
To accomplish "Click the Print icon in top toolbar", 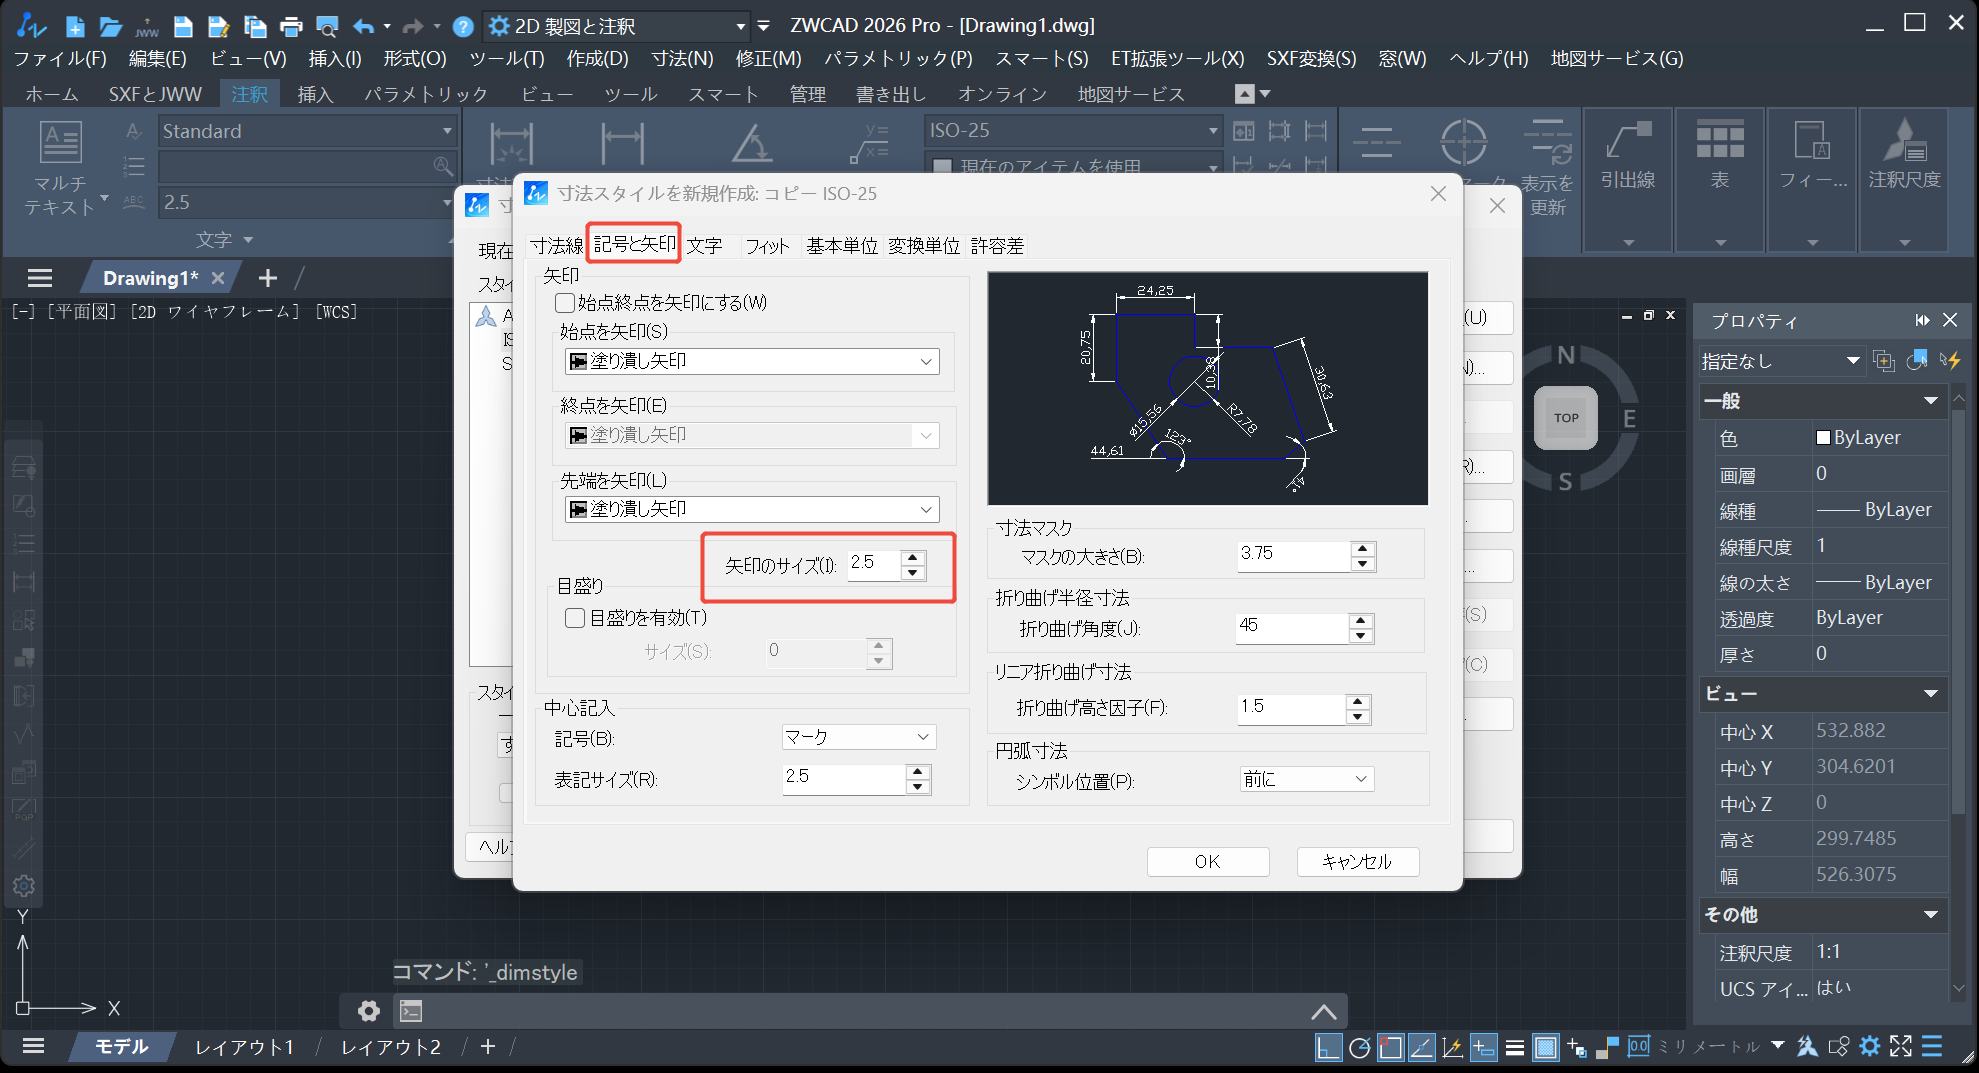I will point(291,26).
